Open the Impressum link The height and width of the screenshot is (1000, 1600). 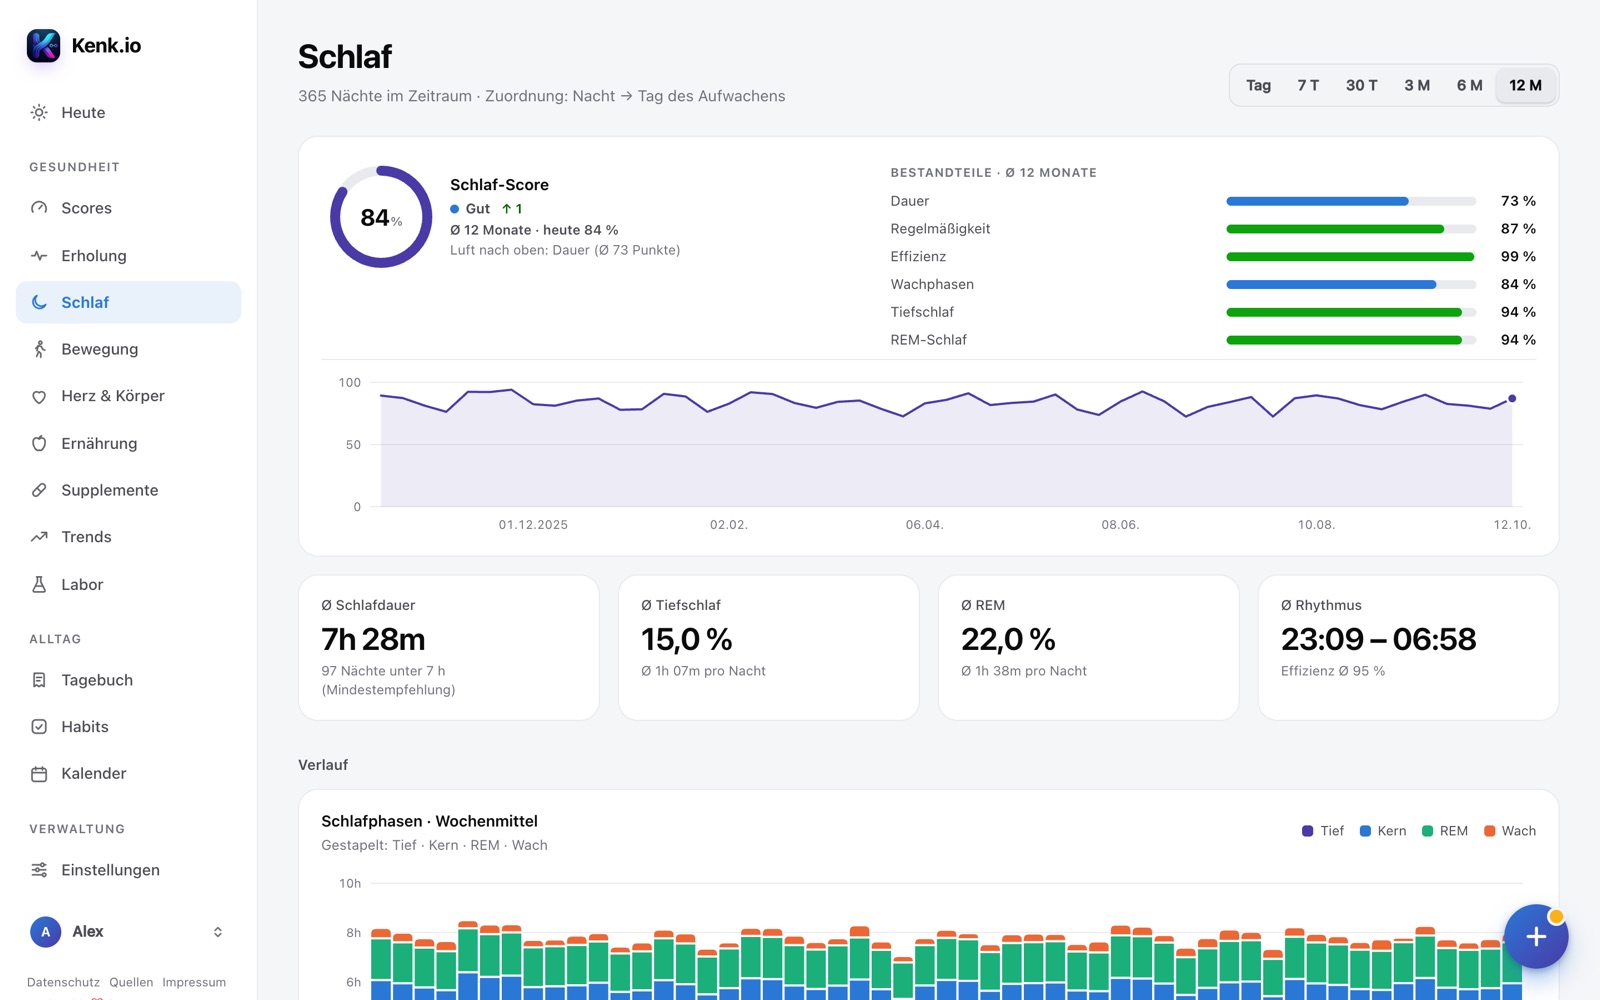click(194, 983)
